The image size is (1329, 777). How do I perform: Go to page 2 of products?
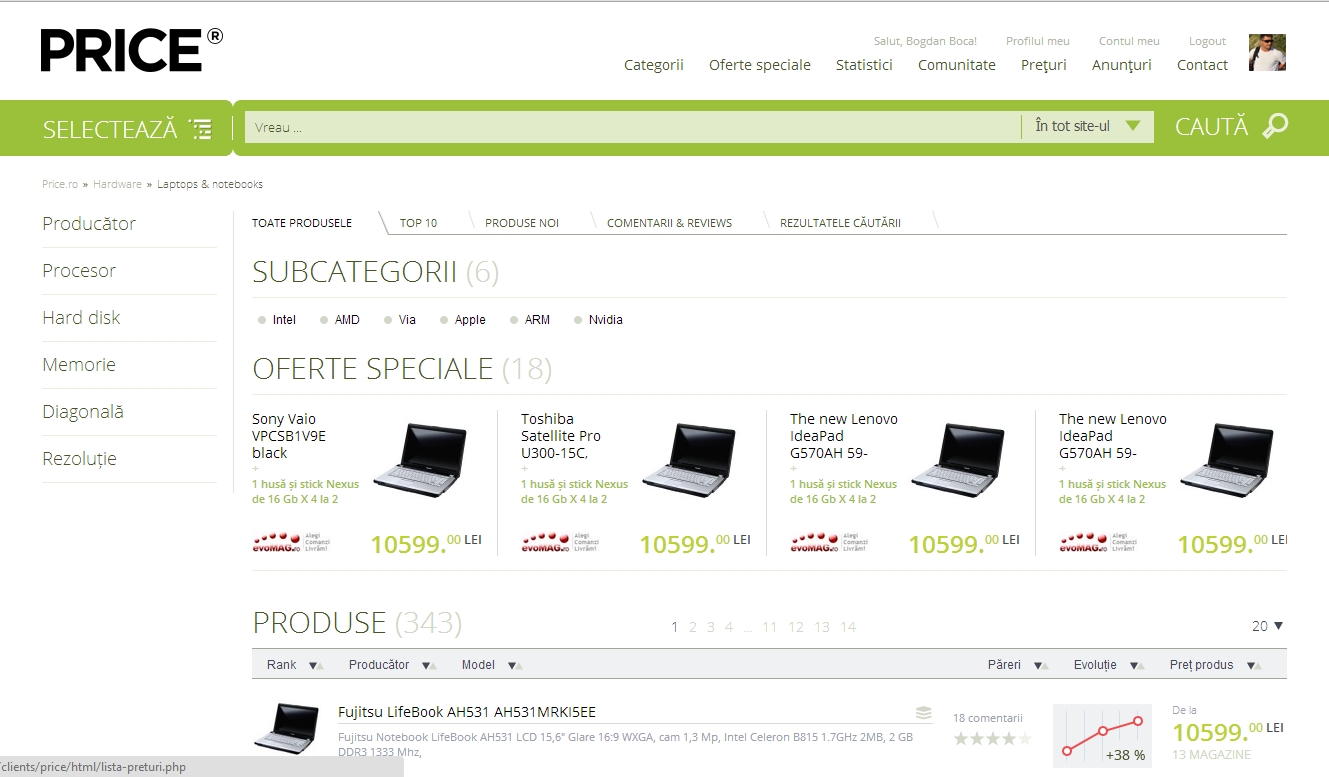[692, 627]
